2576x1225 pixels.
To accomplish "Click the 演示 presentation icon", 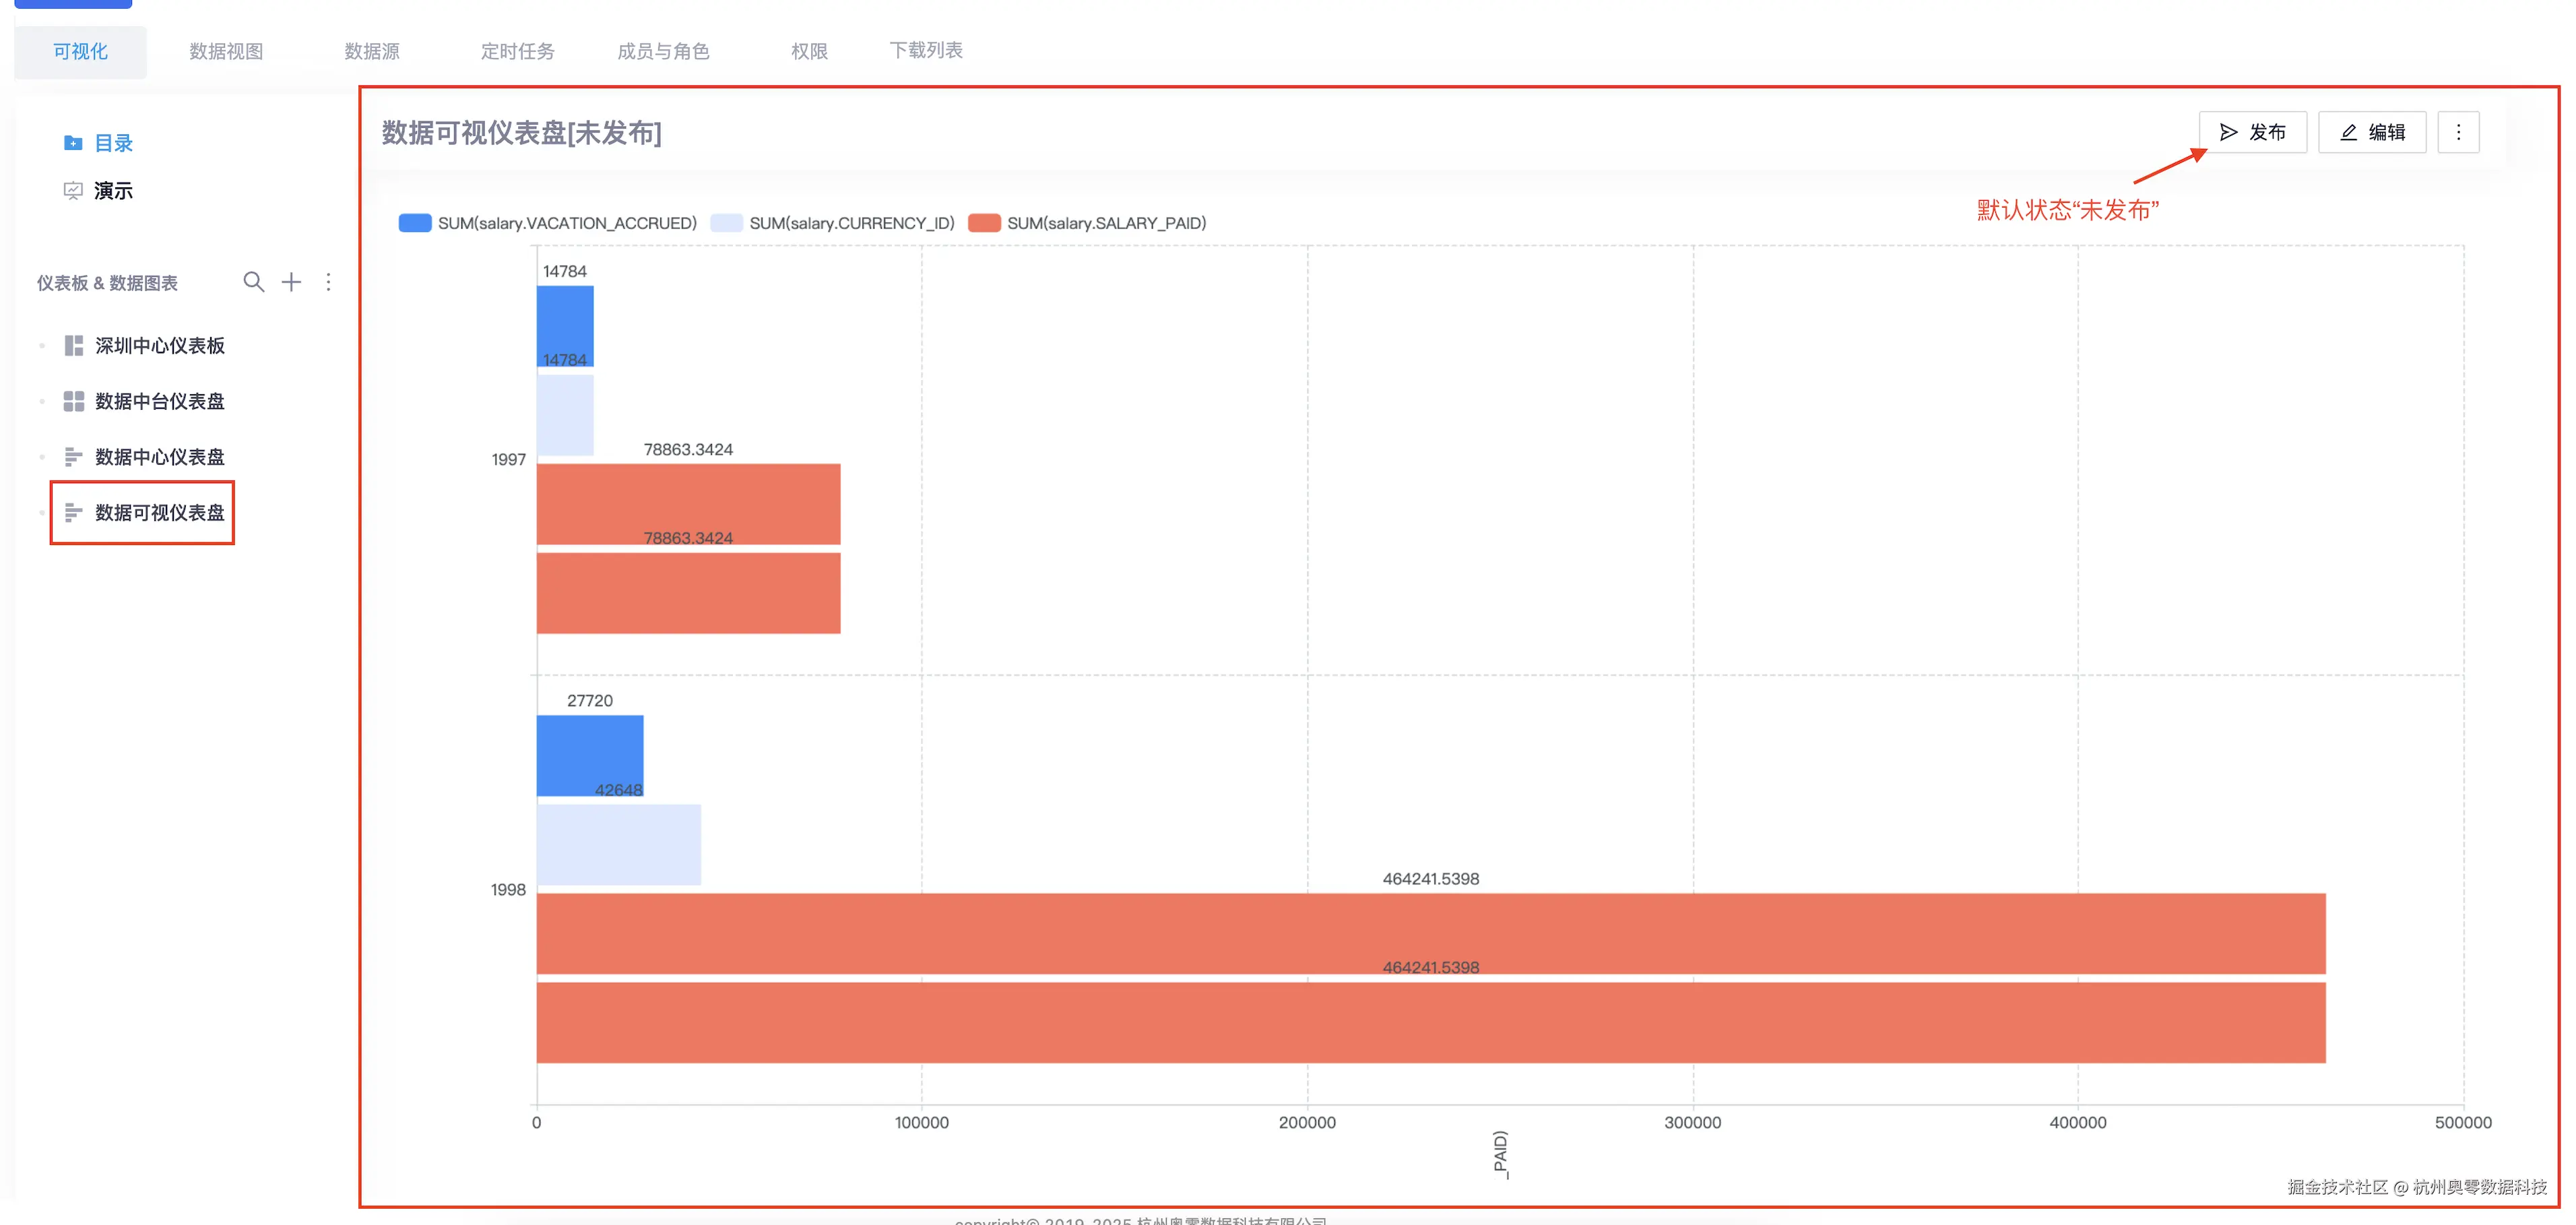I will tap(73, 191).
